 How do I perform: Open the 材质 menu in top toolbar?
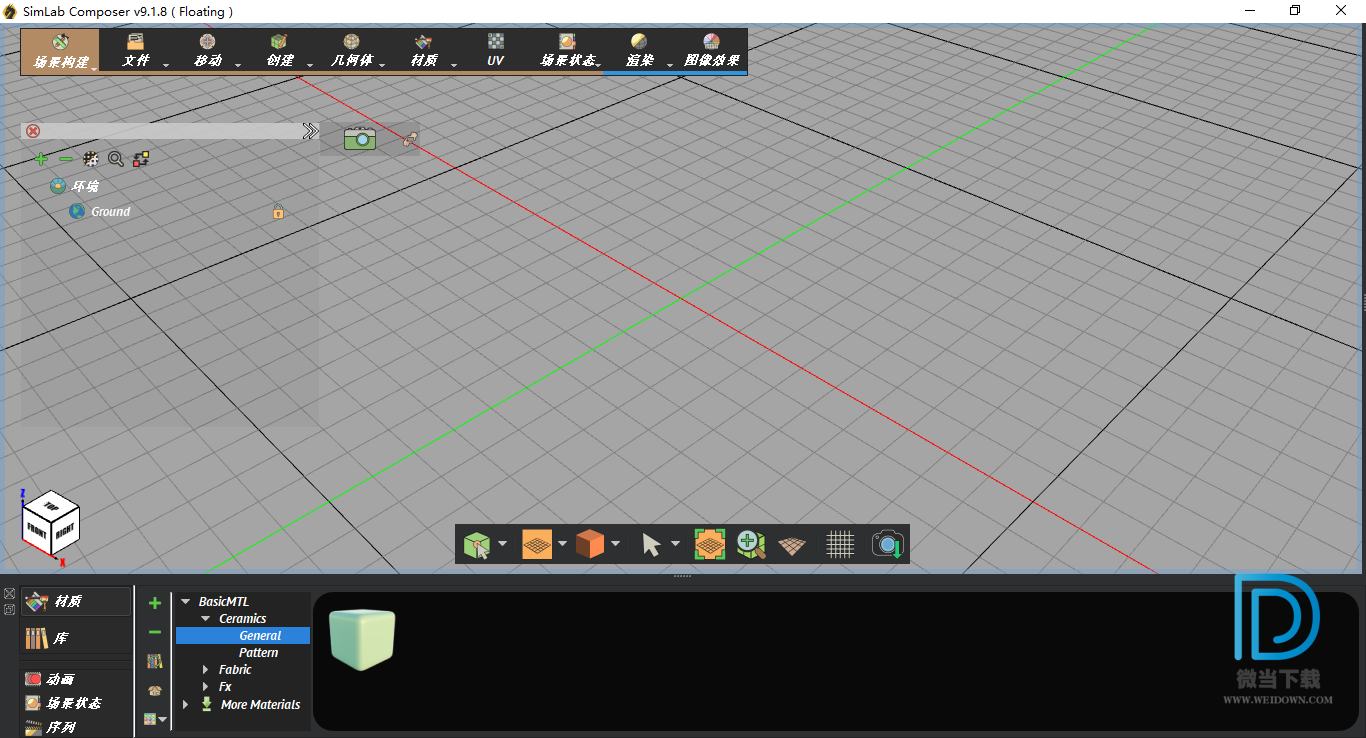424,51
